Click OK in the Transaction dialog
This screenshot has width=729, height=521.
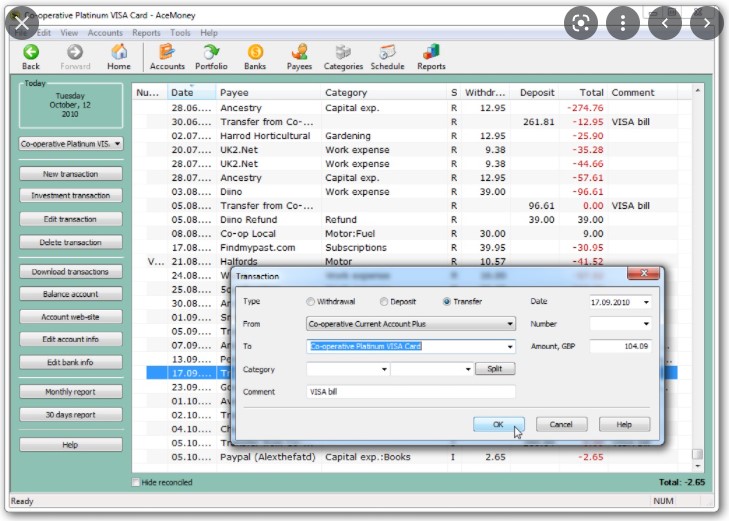coord(498,424)
